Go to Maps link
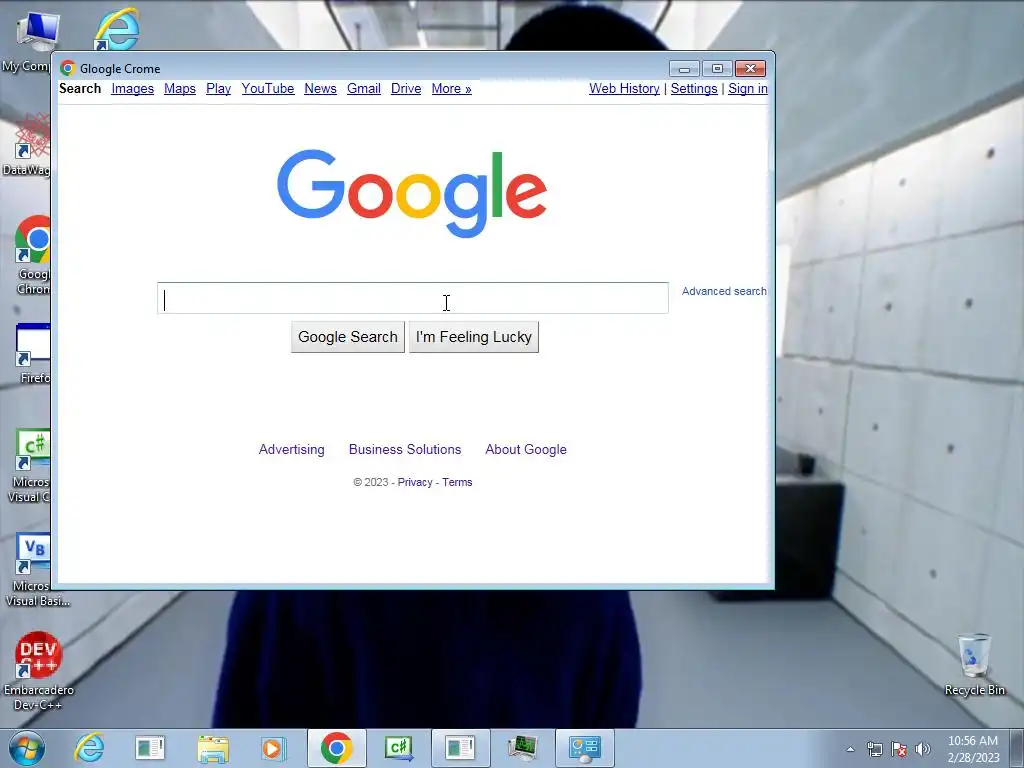The width and height of the screenshot is (1024, 768). [x=180, y=89]
